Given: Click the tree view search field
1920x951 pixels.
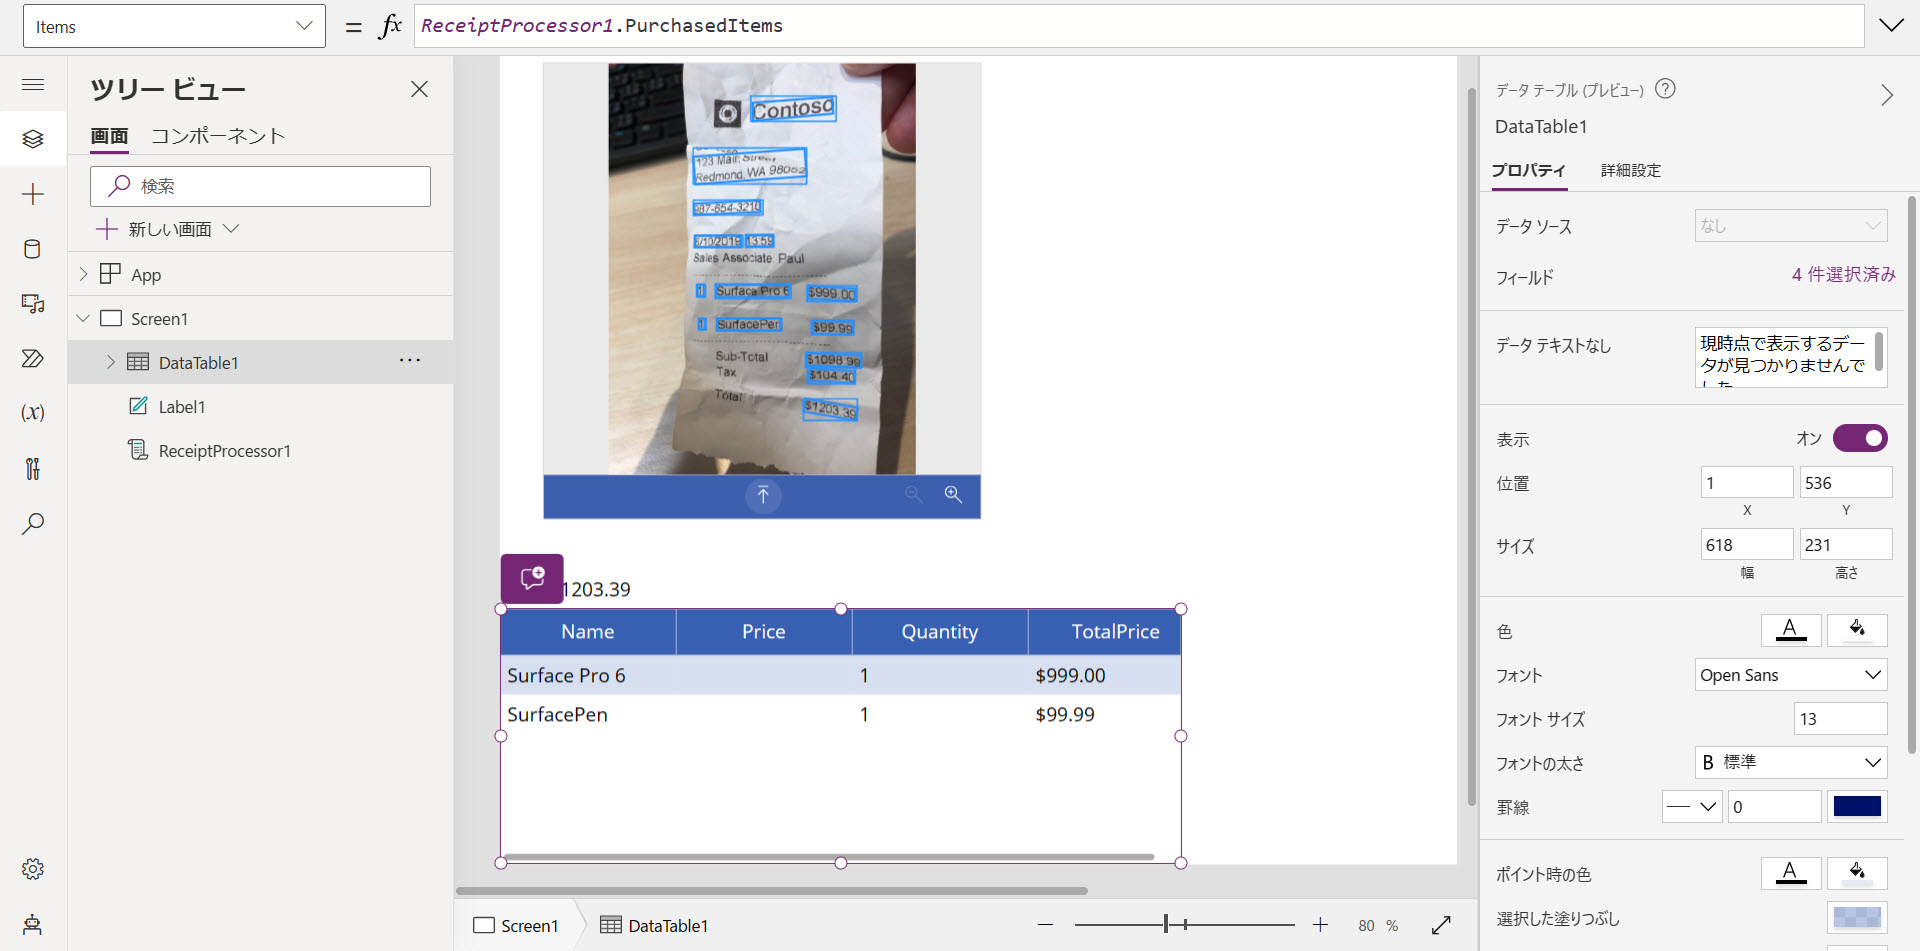Looking at the screenshot, I should (260, 186).
